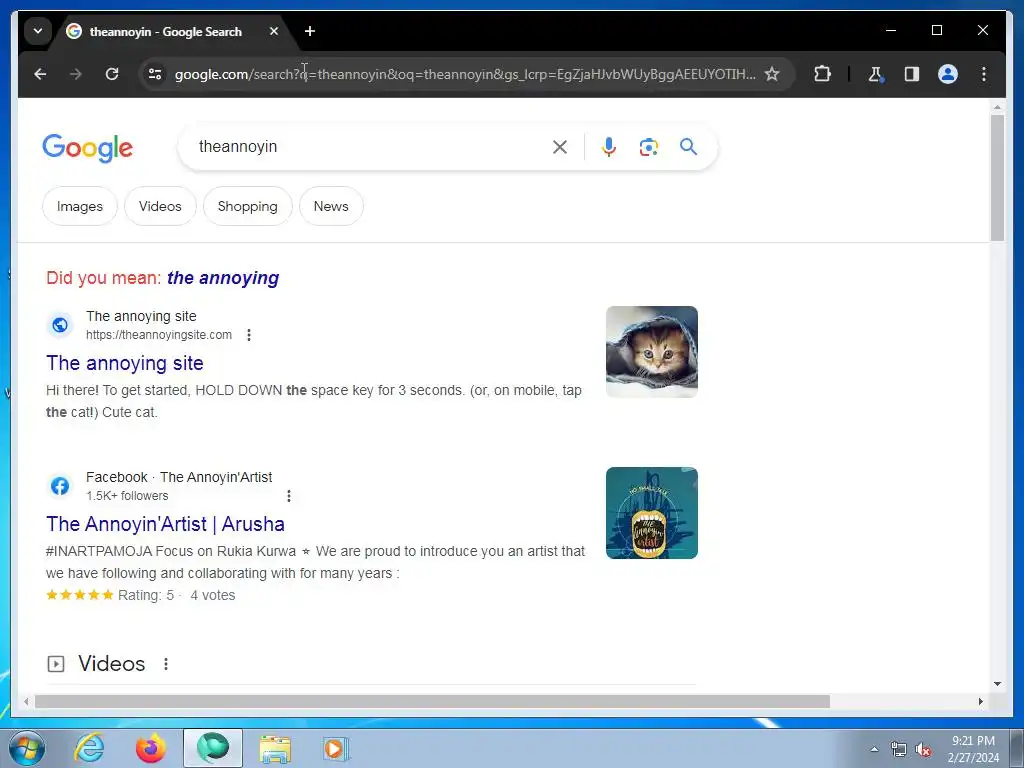Image resolution: width=1024 pixels, height=768 pixels.
Task: Reload the page with refresh icon
Action: pyautogui.click(x=112, y=74)
